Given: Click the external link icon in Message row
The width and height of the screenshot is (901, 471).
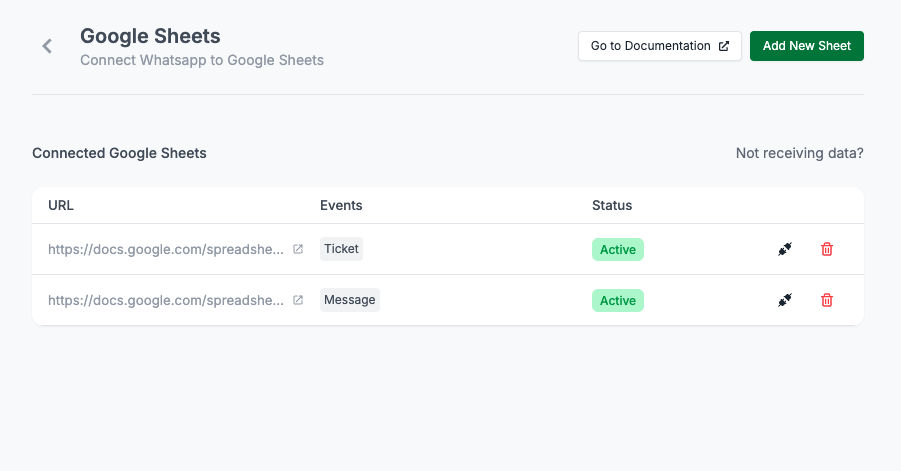Looking at the screenshot, I should 298,300.
